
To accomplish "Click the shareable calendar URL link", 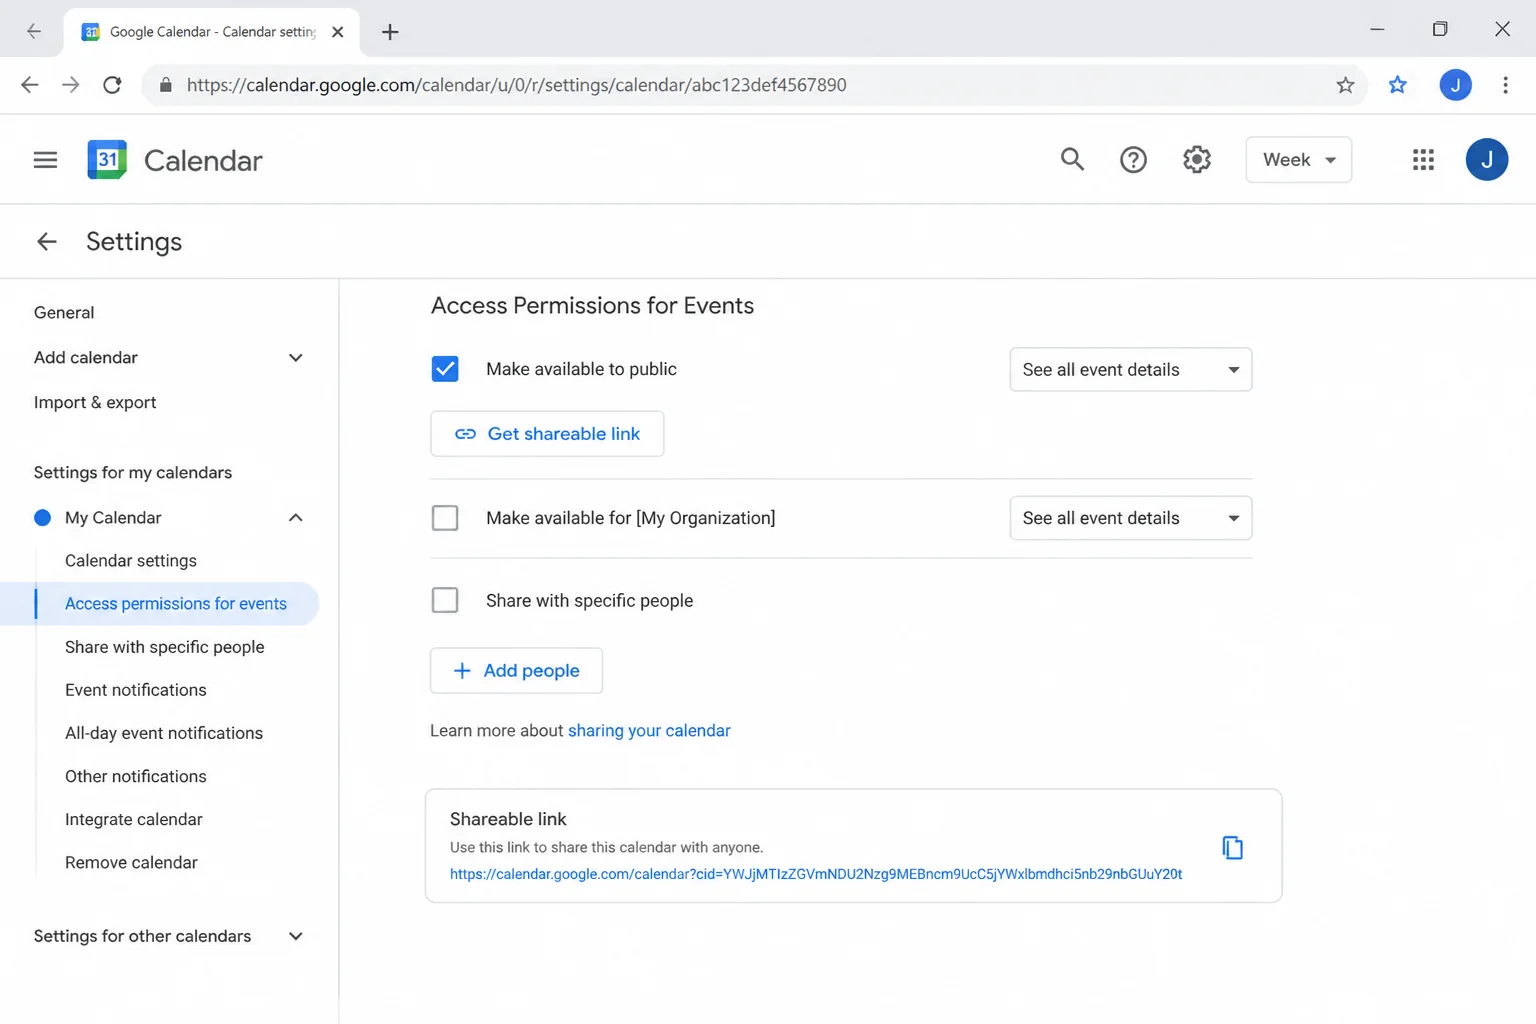I will 816,874.
